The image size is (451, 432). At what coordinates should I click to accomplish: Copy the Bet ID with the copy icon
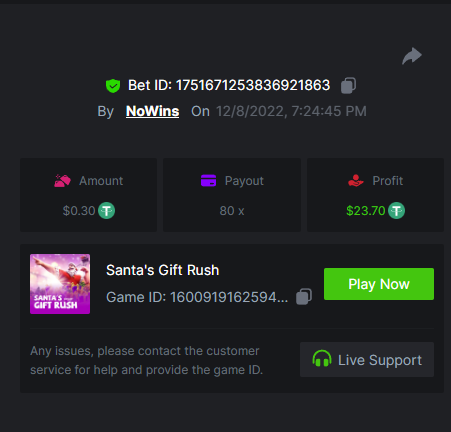tap(348, 85)
